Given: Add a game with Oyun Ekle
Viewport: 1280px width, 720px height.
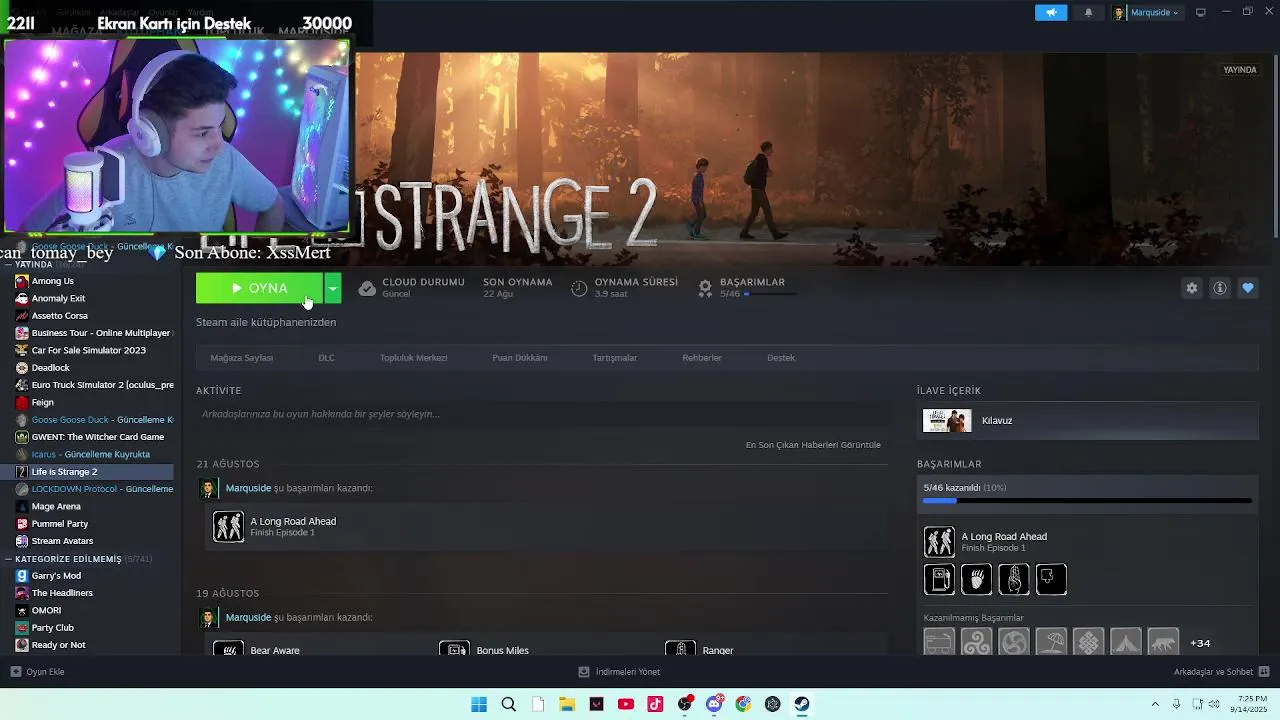Looking at the screenshot, I should pyautogui.click(x=38, y=672).
